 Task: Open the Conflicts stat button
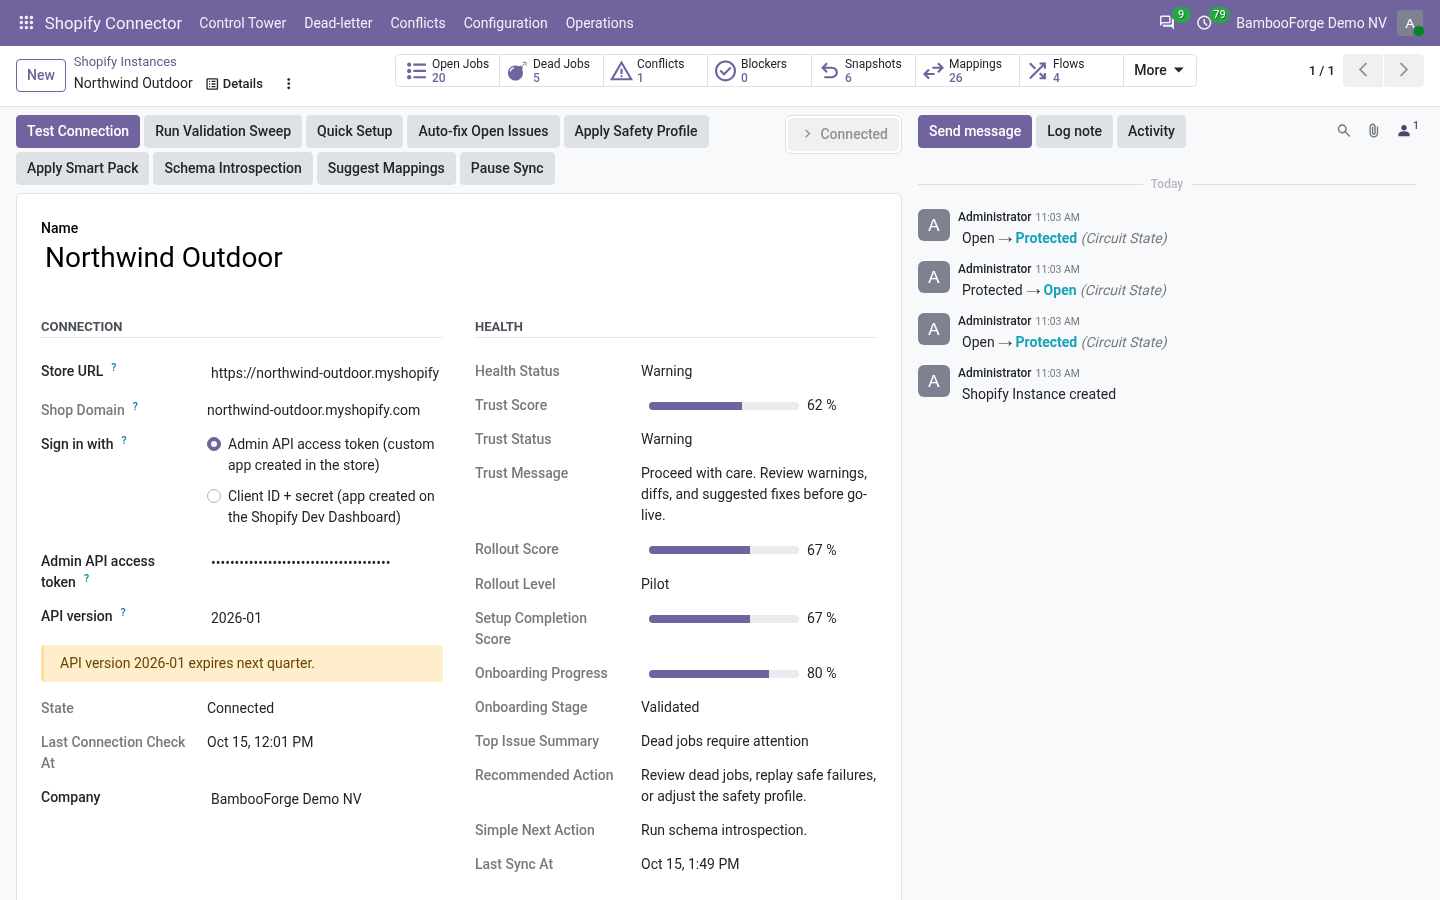click(655, 70)
